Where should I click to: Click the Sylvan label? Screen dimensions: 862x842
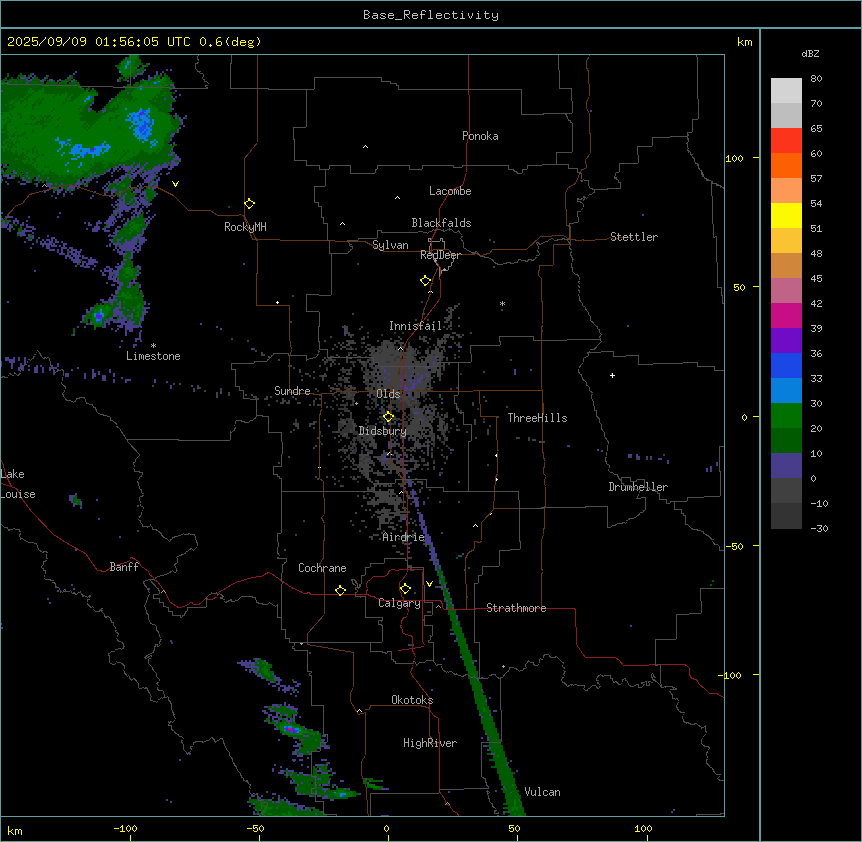point(390,245)
